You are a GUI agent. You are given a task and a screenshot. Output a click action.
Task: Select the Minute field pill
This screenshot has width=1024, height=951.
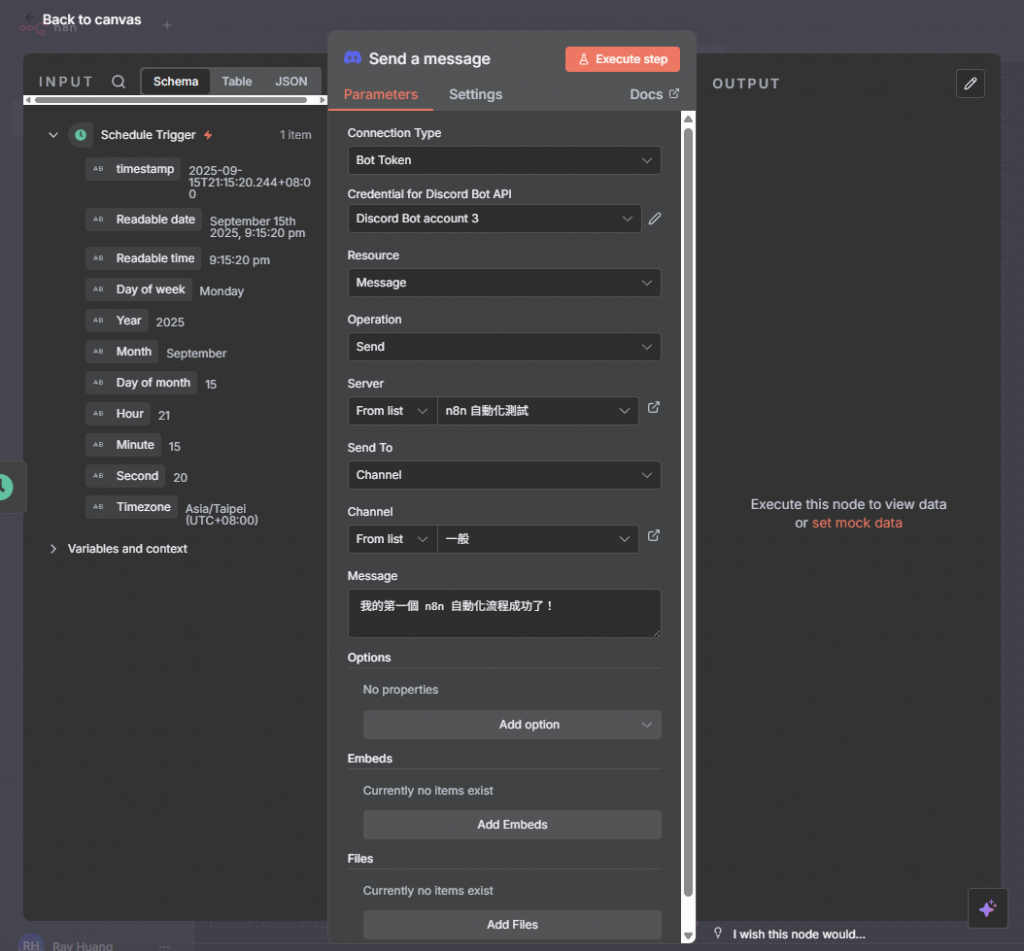pyautogui.click(x=123, y=445)
